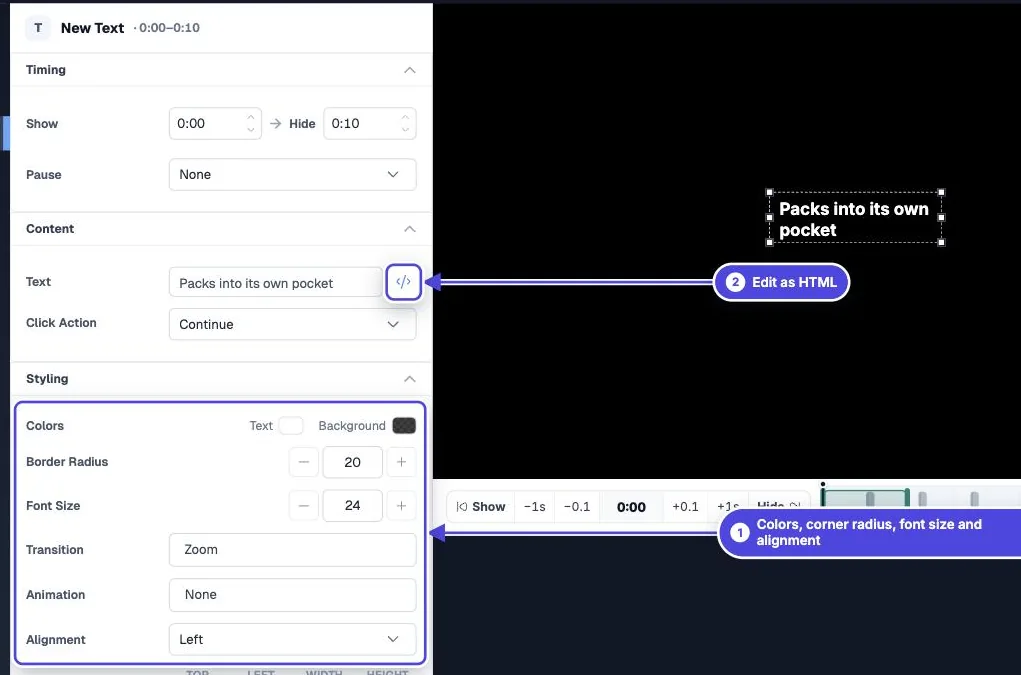Decrease the Border Radius value
This screenshot has height=675, width=1021.
[303, 462]
